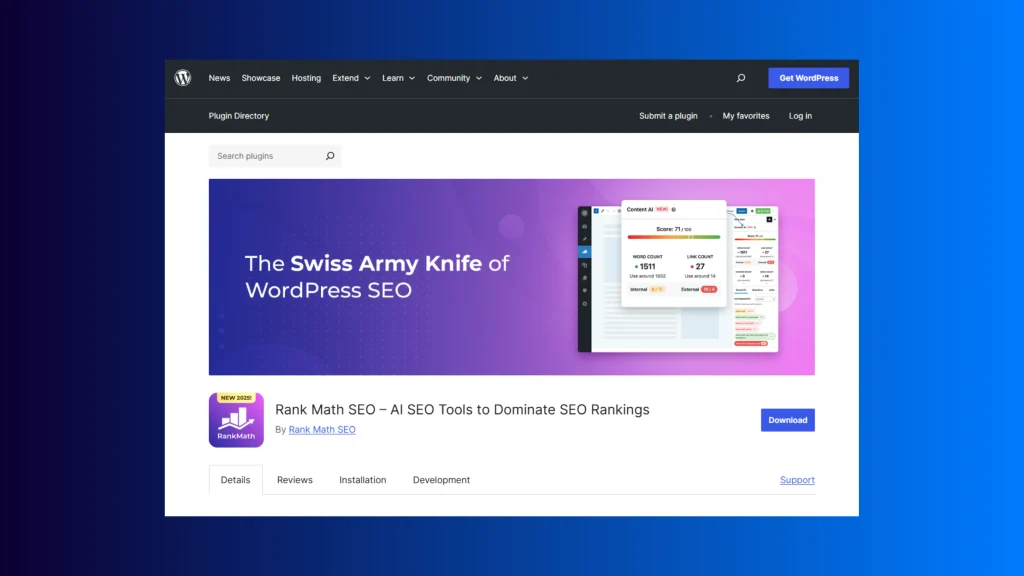The height and width of the screenshot is (576, 1024).
Task: Open the My favorites link
Action: point(746,116)
